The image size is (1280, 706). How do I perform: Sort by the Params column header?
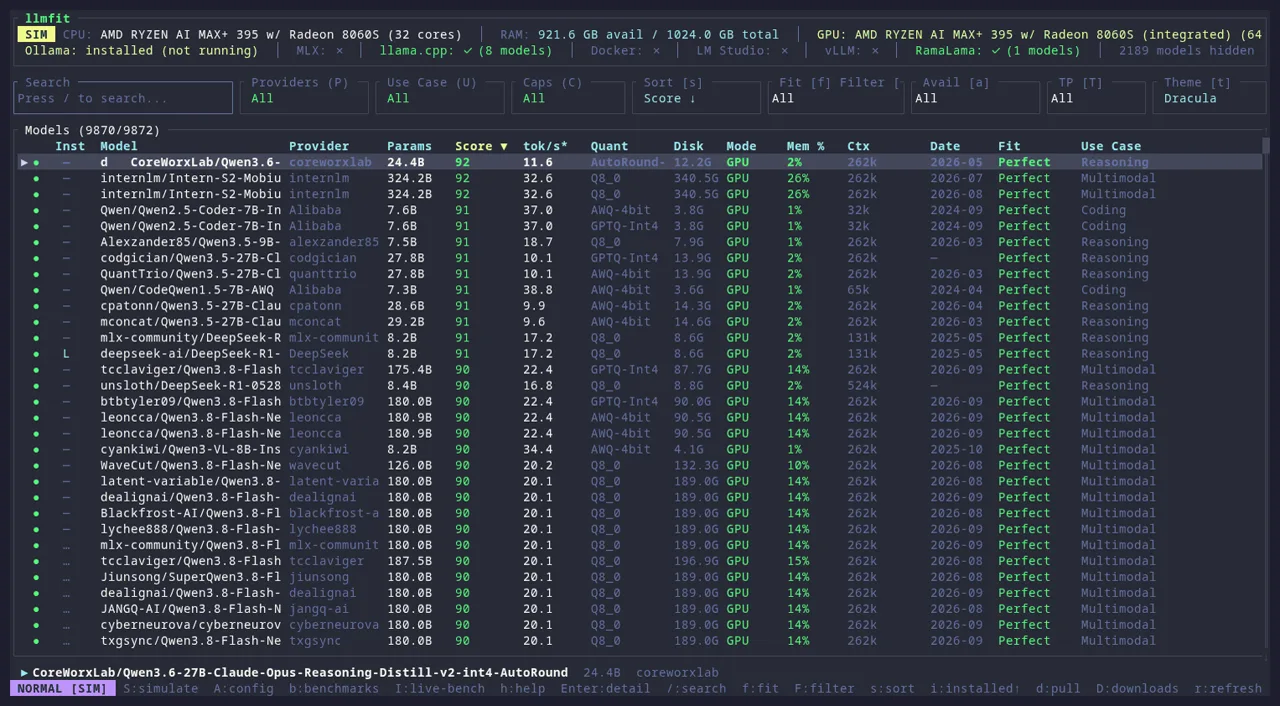409,146
